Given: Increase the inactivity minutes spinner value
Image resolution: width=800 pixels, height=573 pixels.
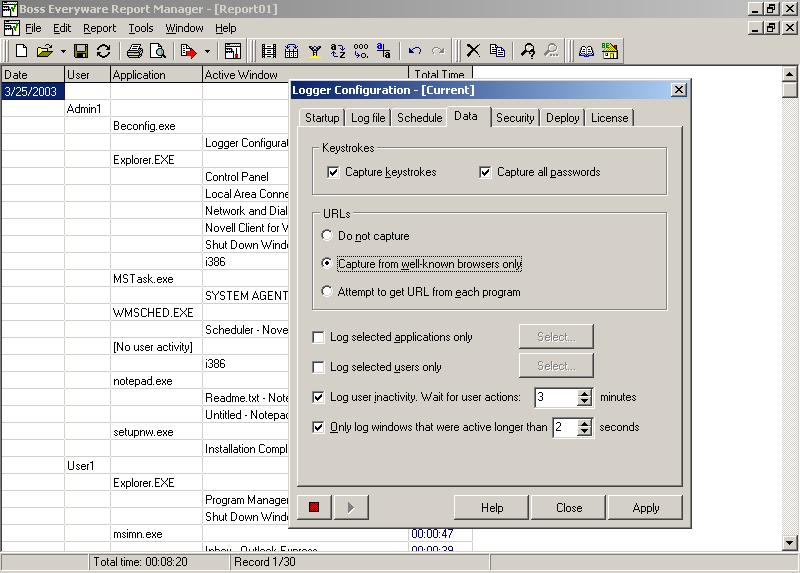Looking at the screenshot, I should point(585,393).
